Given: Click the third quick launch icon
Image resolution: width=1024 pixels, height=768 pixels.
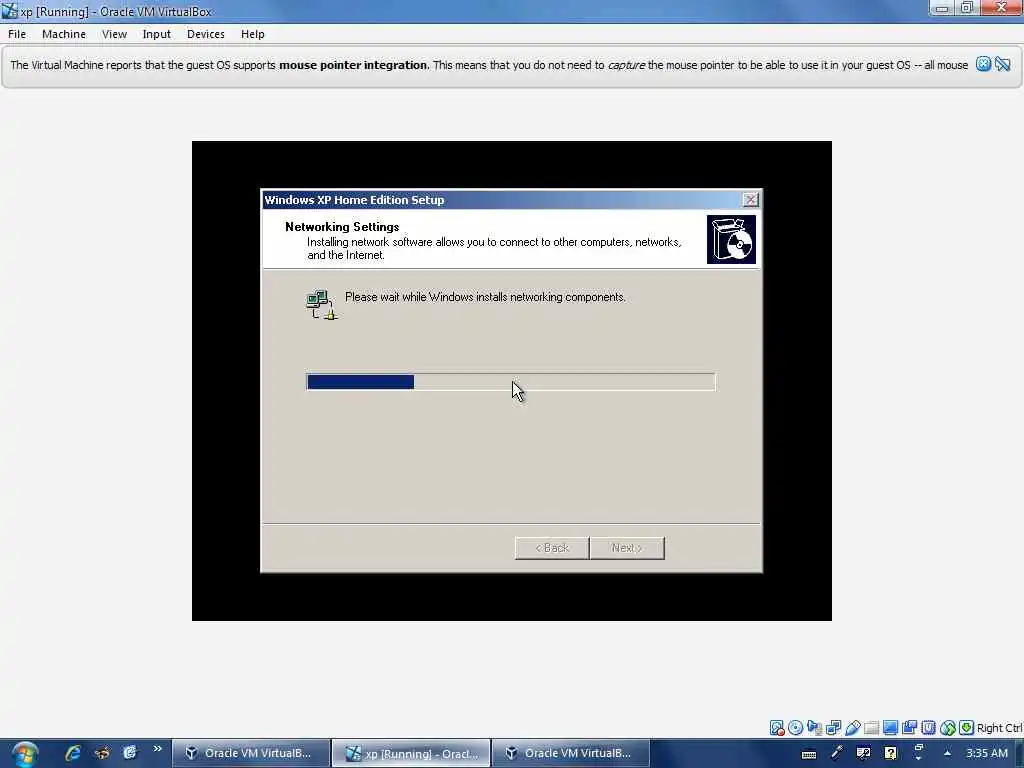Looking at the screenshot, I should [130, 753].
